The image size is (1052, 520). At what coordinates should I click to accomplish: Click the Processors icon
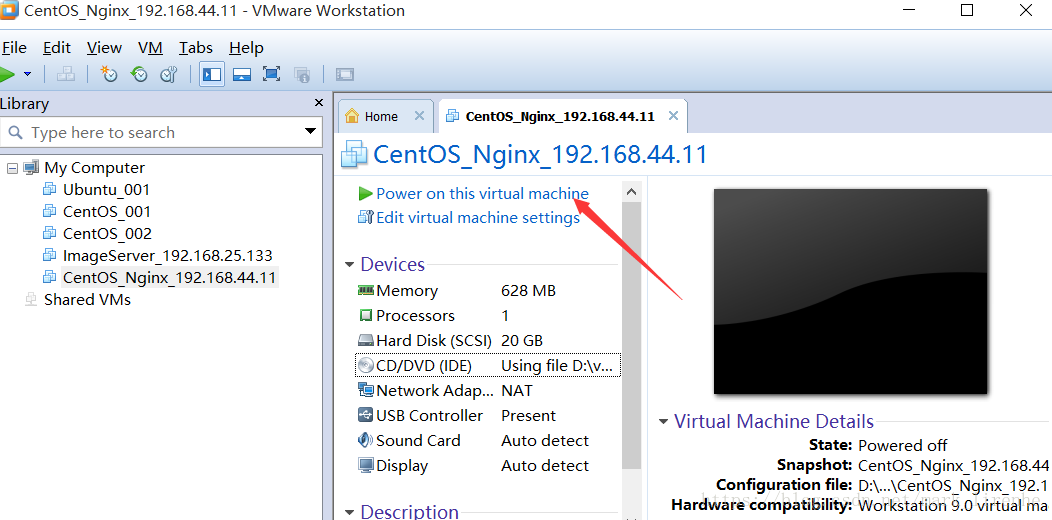(x=366, y=315)
